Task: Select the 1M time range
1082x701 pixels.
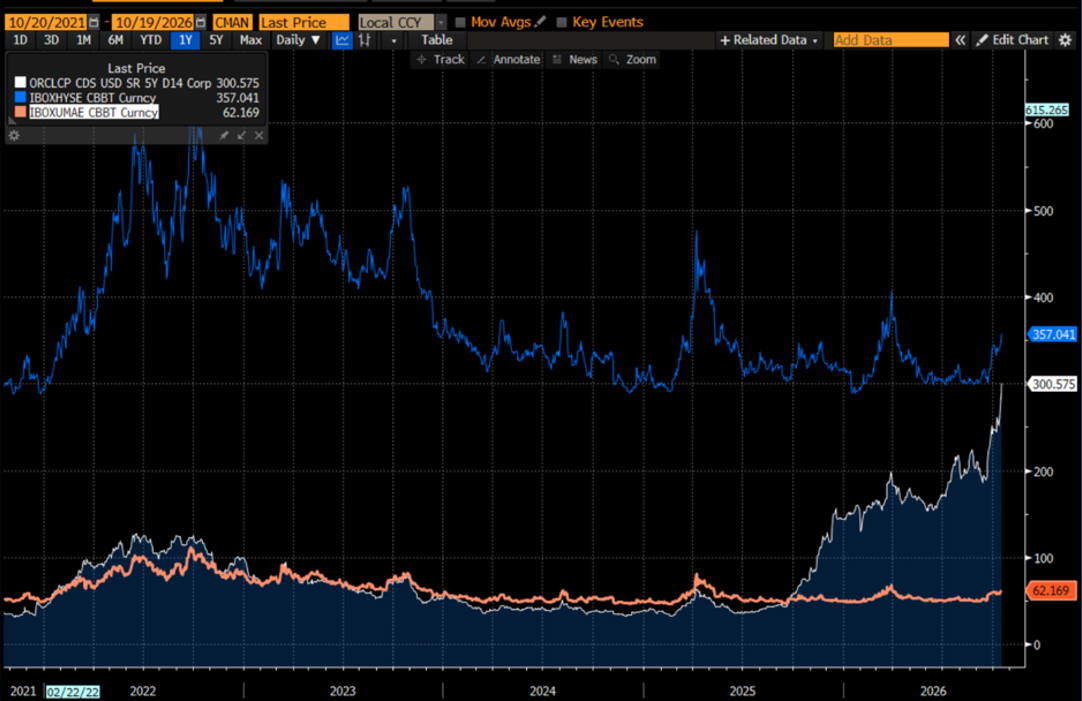Action: point(83,40)
